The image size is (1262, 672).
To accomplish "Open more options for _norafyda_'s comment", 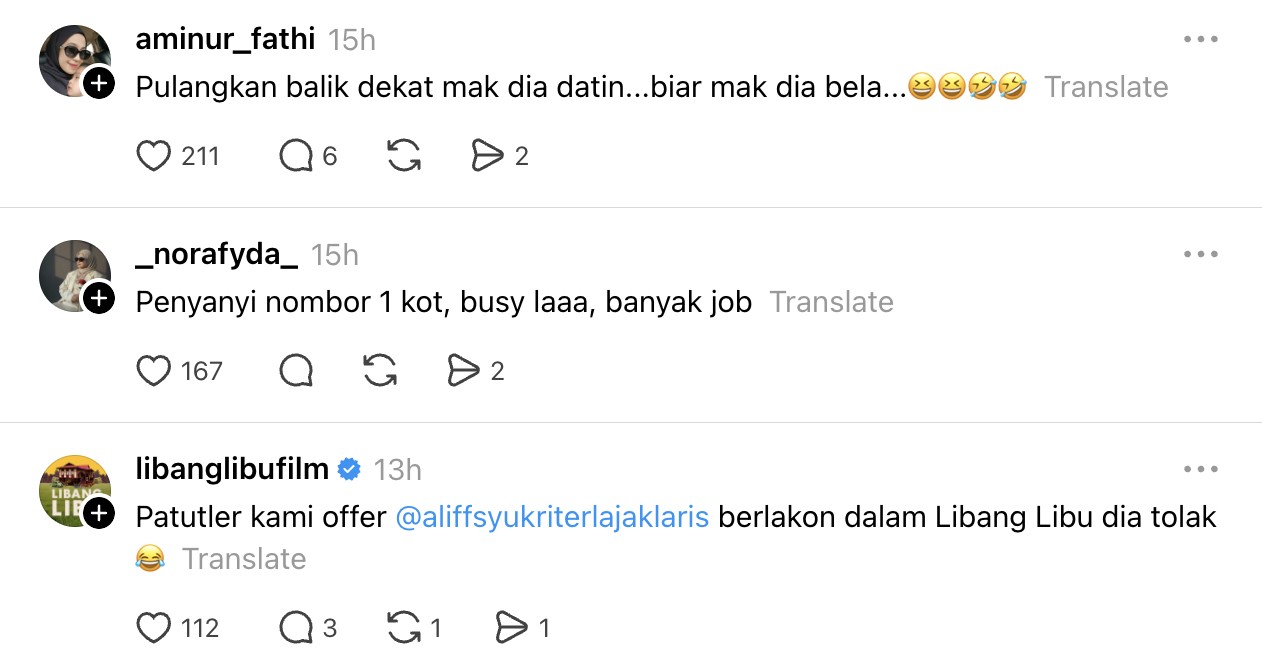I will tap(1200, 254).
